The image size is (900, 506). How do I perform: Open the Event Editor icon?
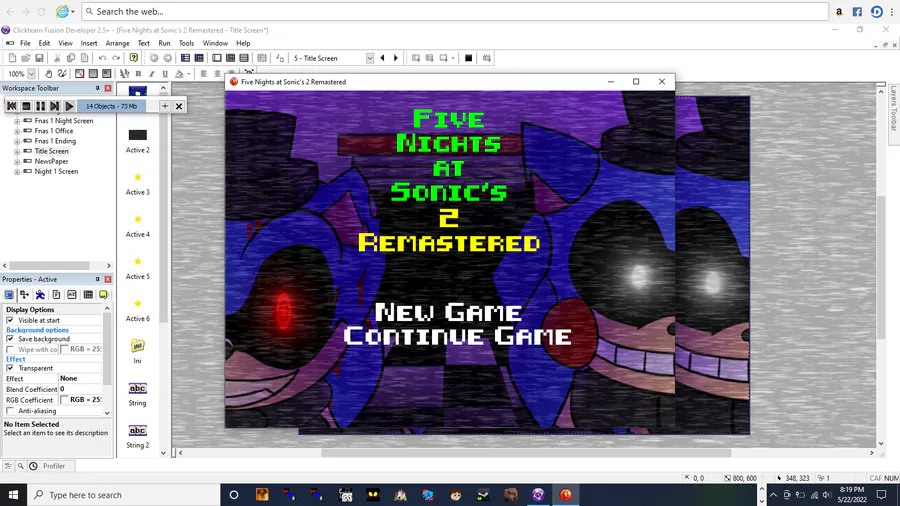[x=230, y=58]
